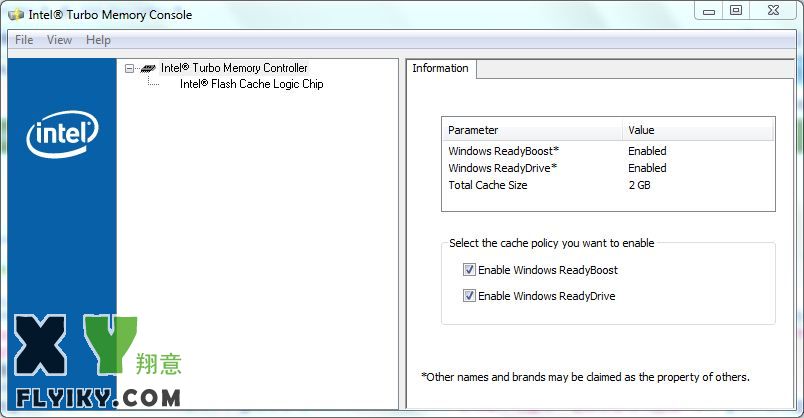The image size is (804, 418).
Task: Click the Enabled value for Windows ReadyDrive
Action: [x=647, y=168]
